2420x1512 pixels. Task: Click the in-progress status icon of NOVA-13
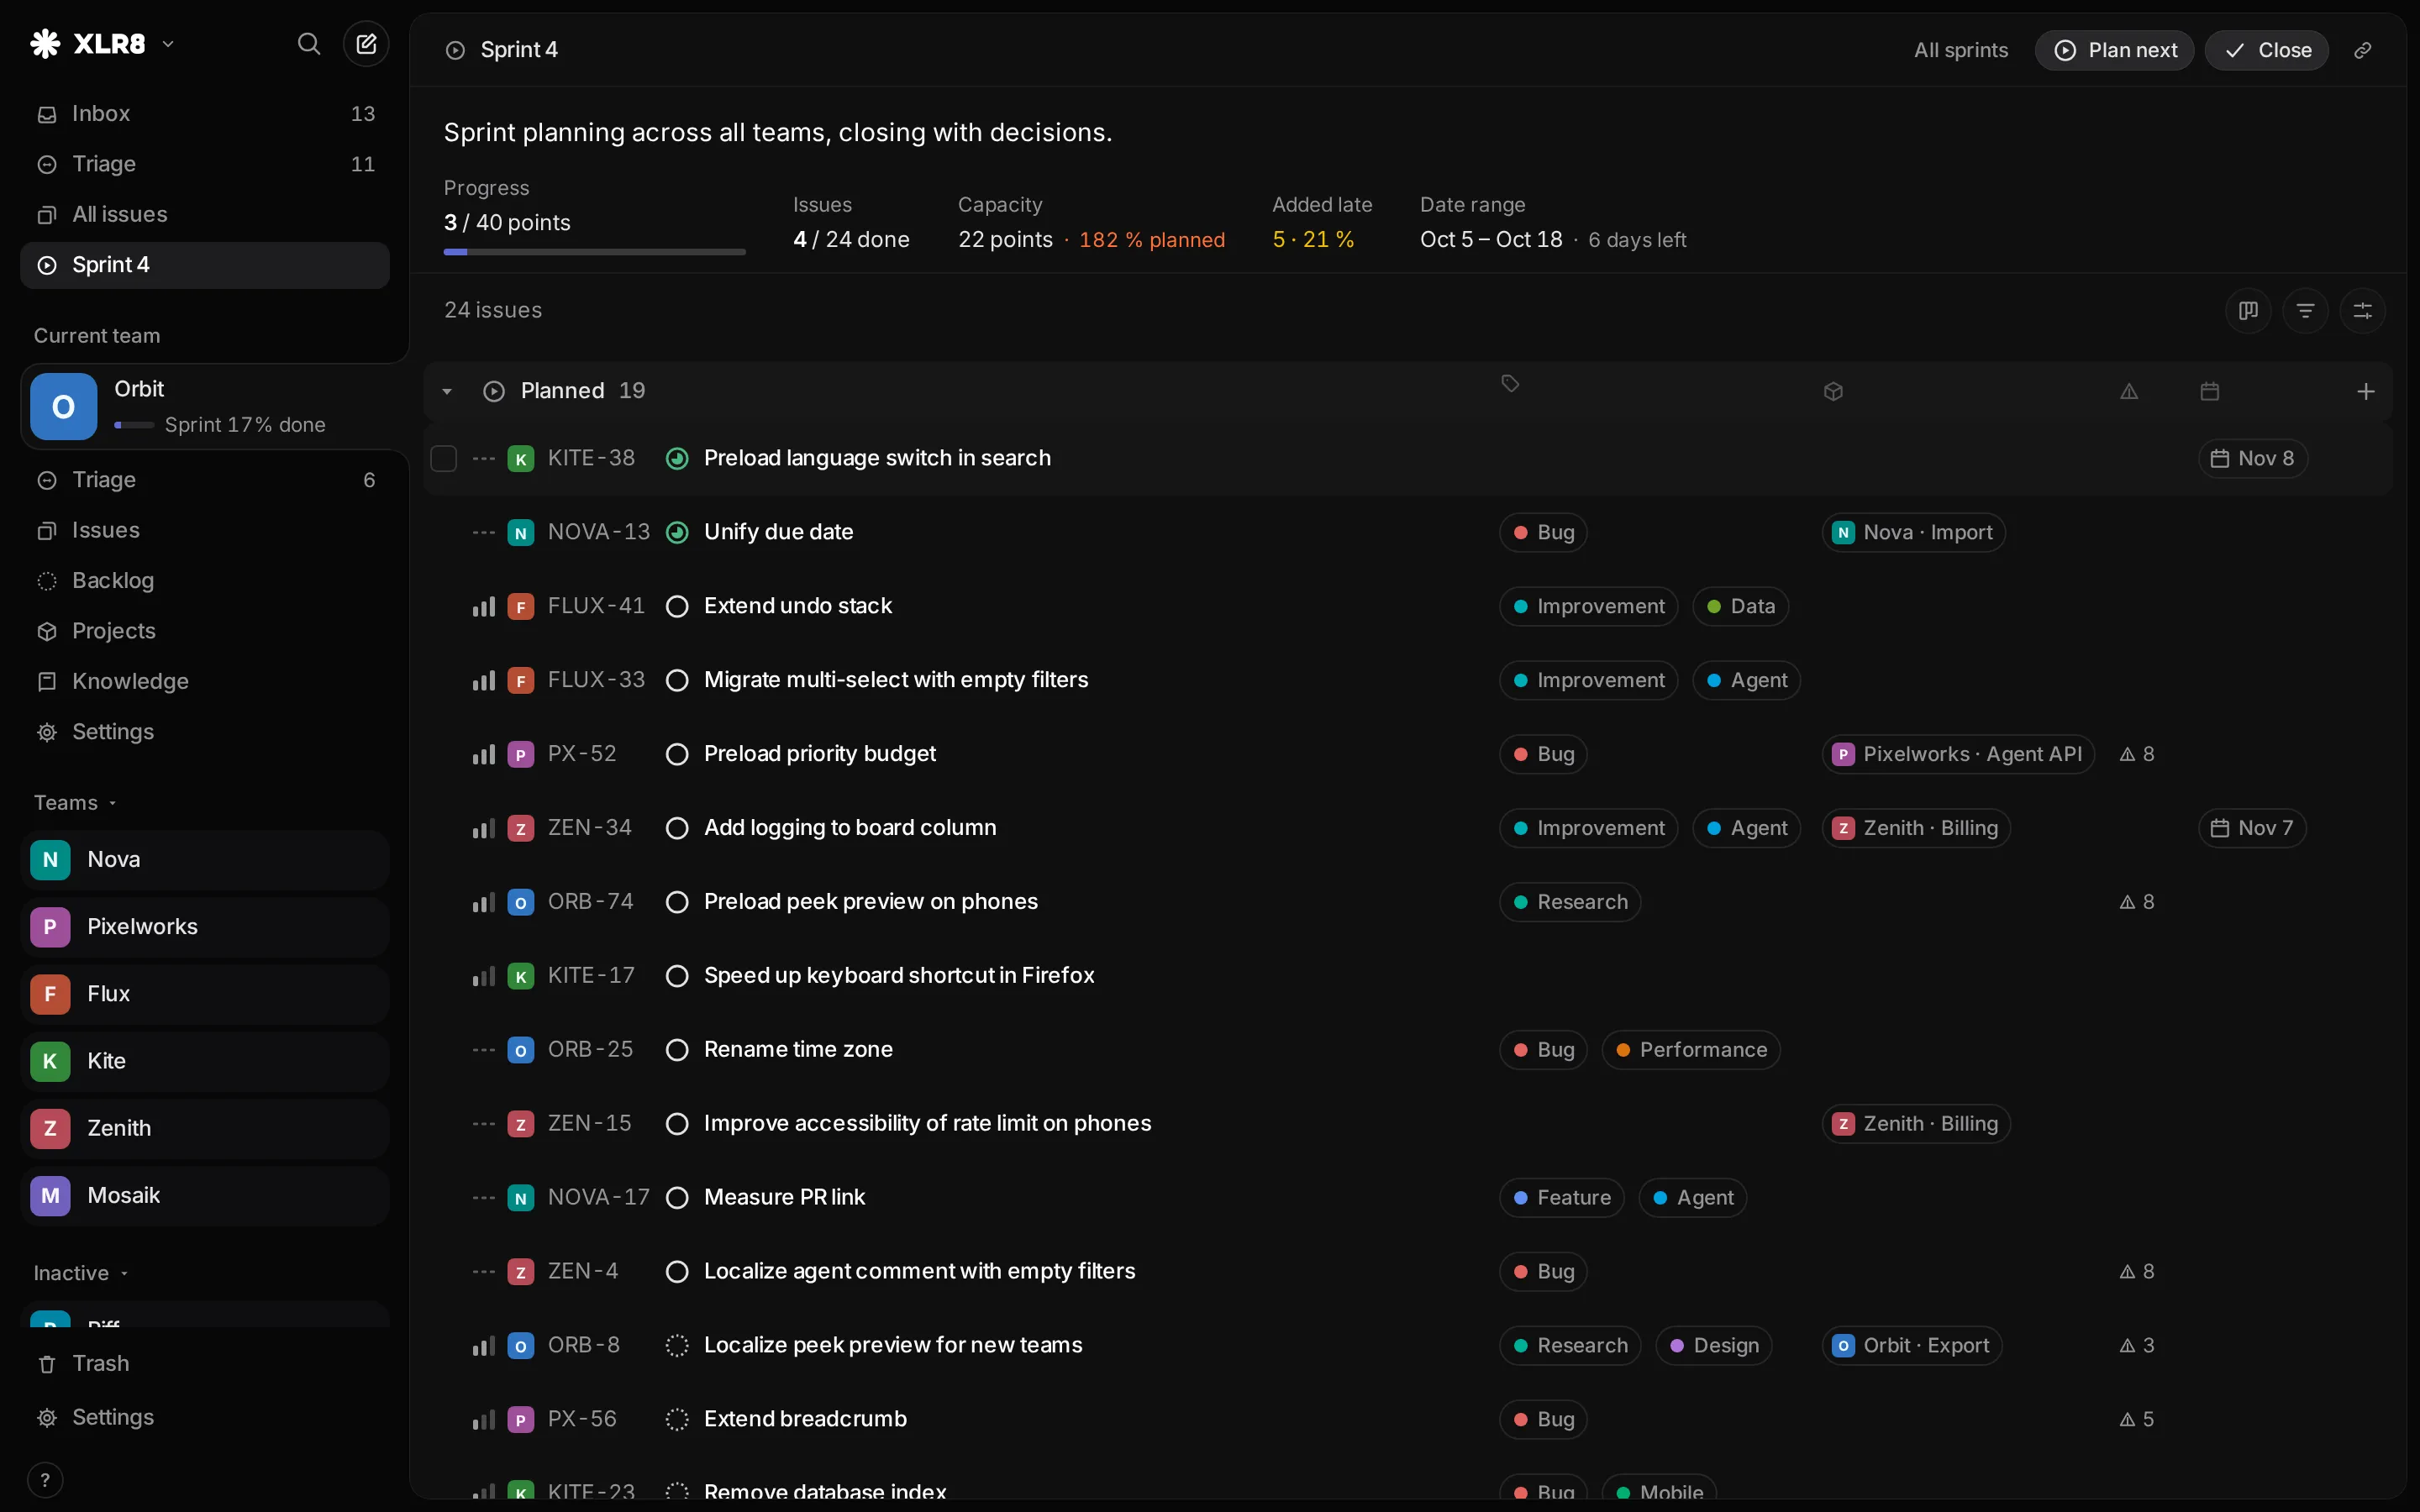point(677,532)
